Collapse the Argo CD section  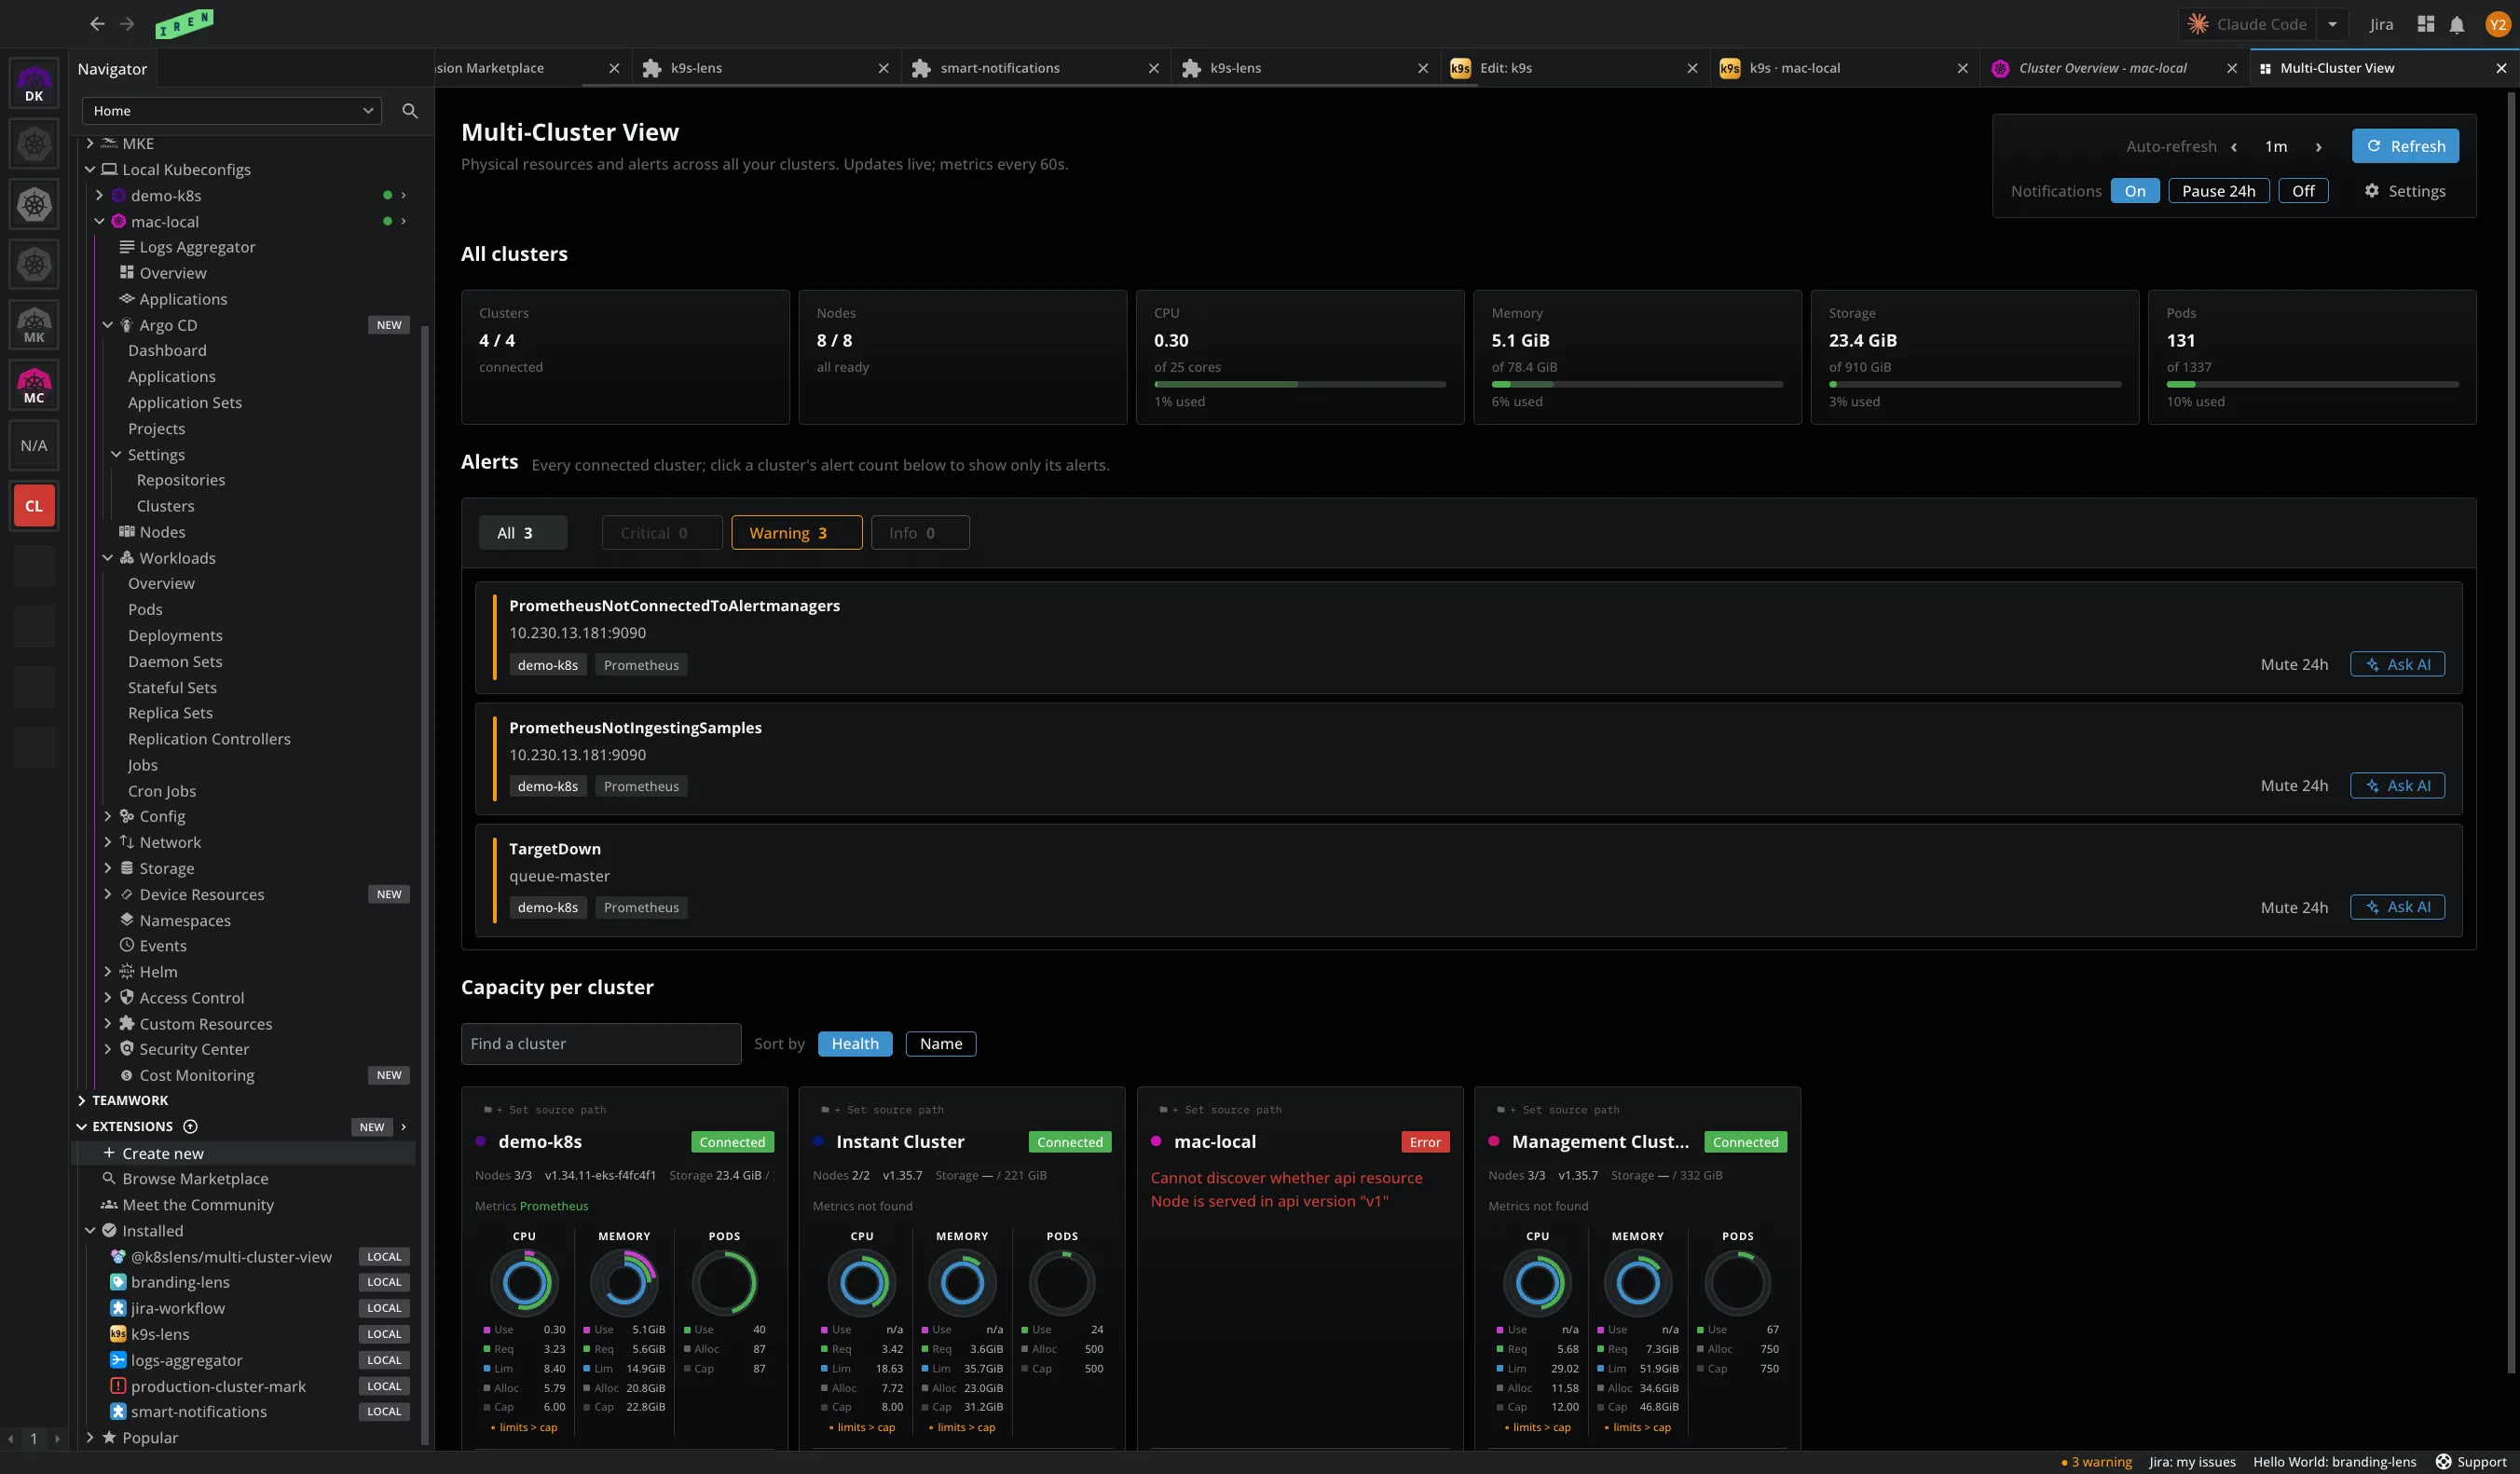click(x=108, y=325)
